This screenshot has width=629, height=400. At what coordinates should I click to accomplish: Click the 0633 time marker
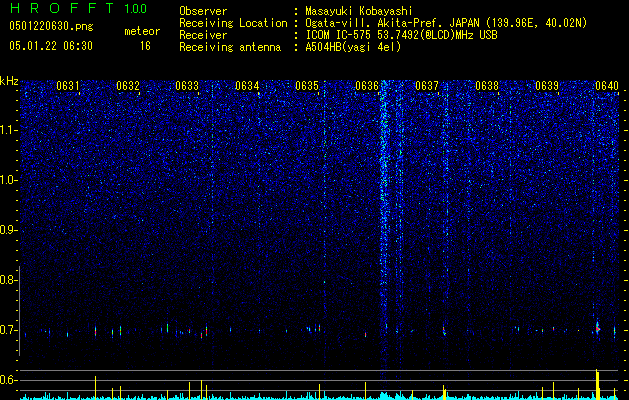coord(187,86)
